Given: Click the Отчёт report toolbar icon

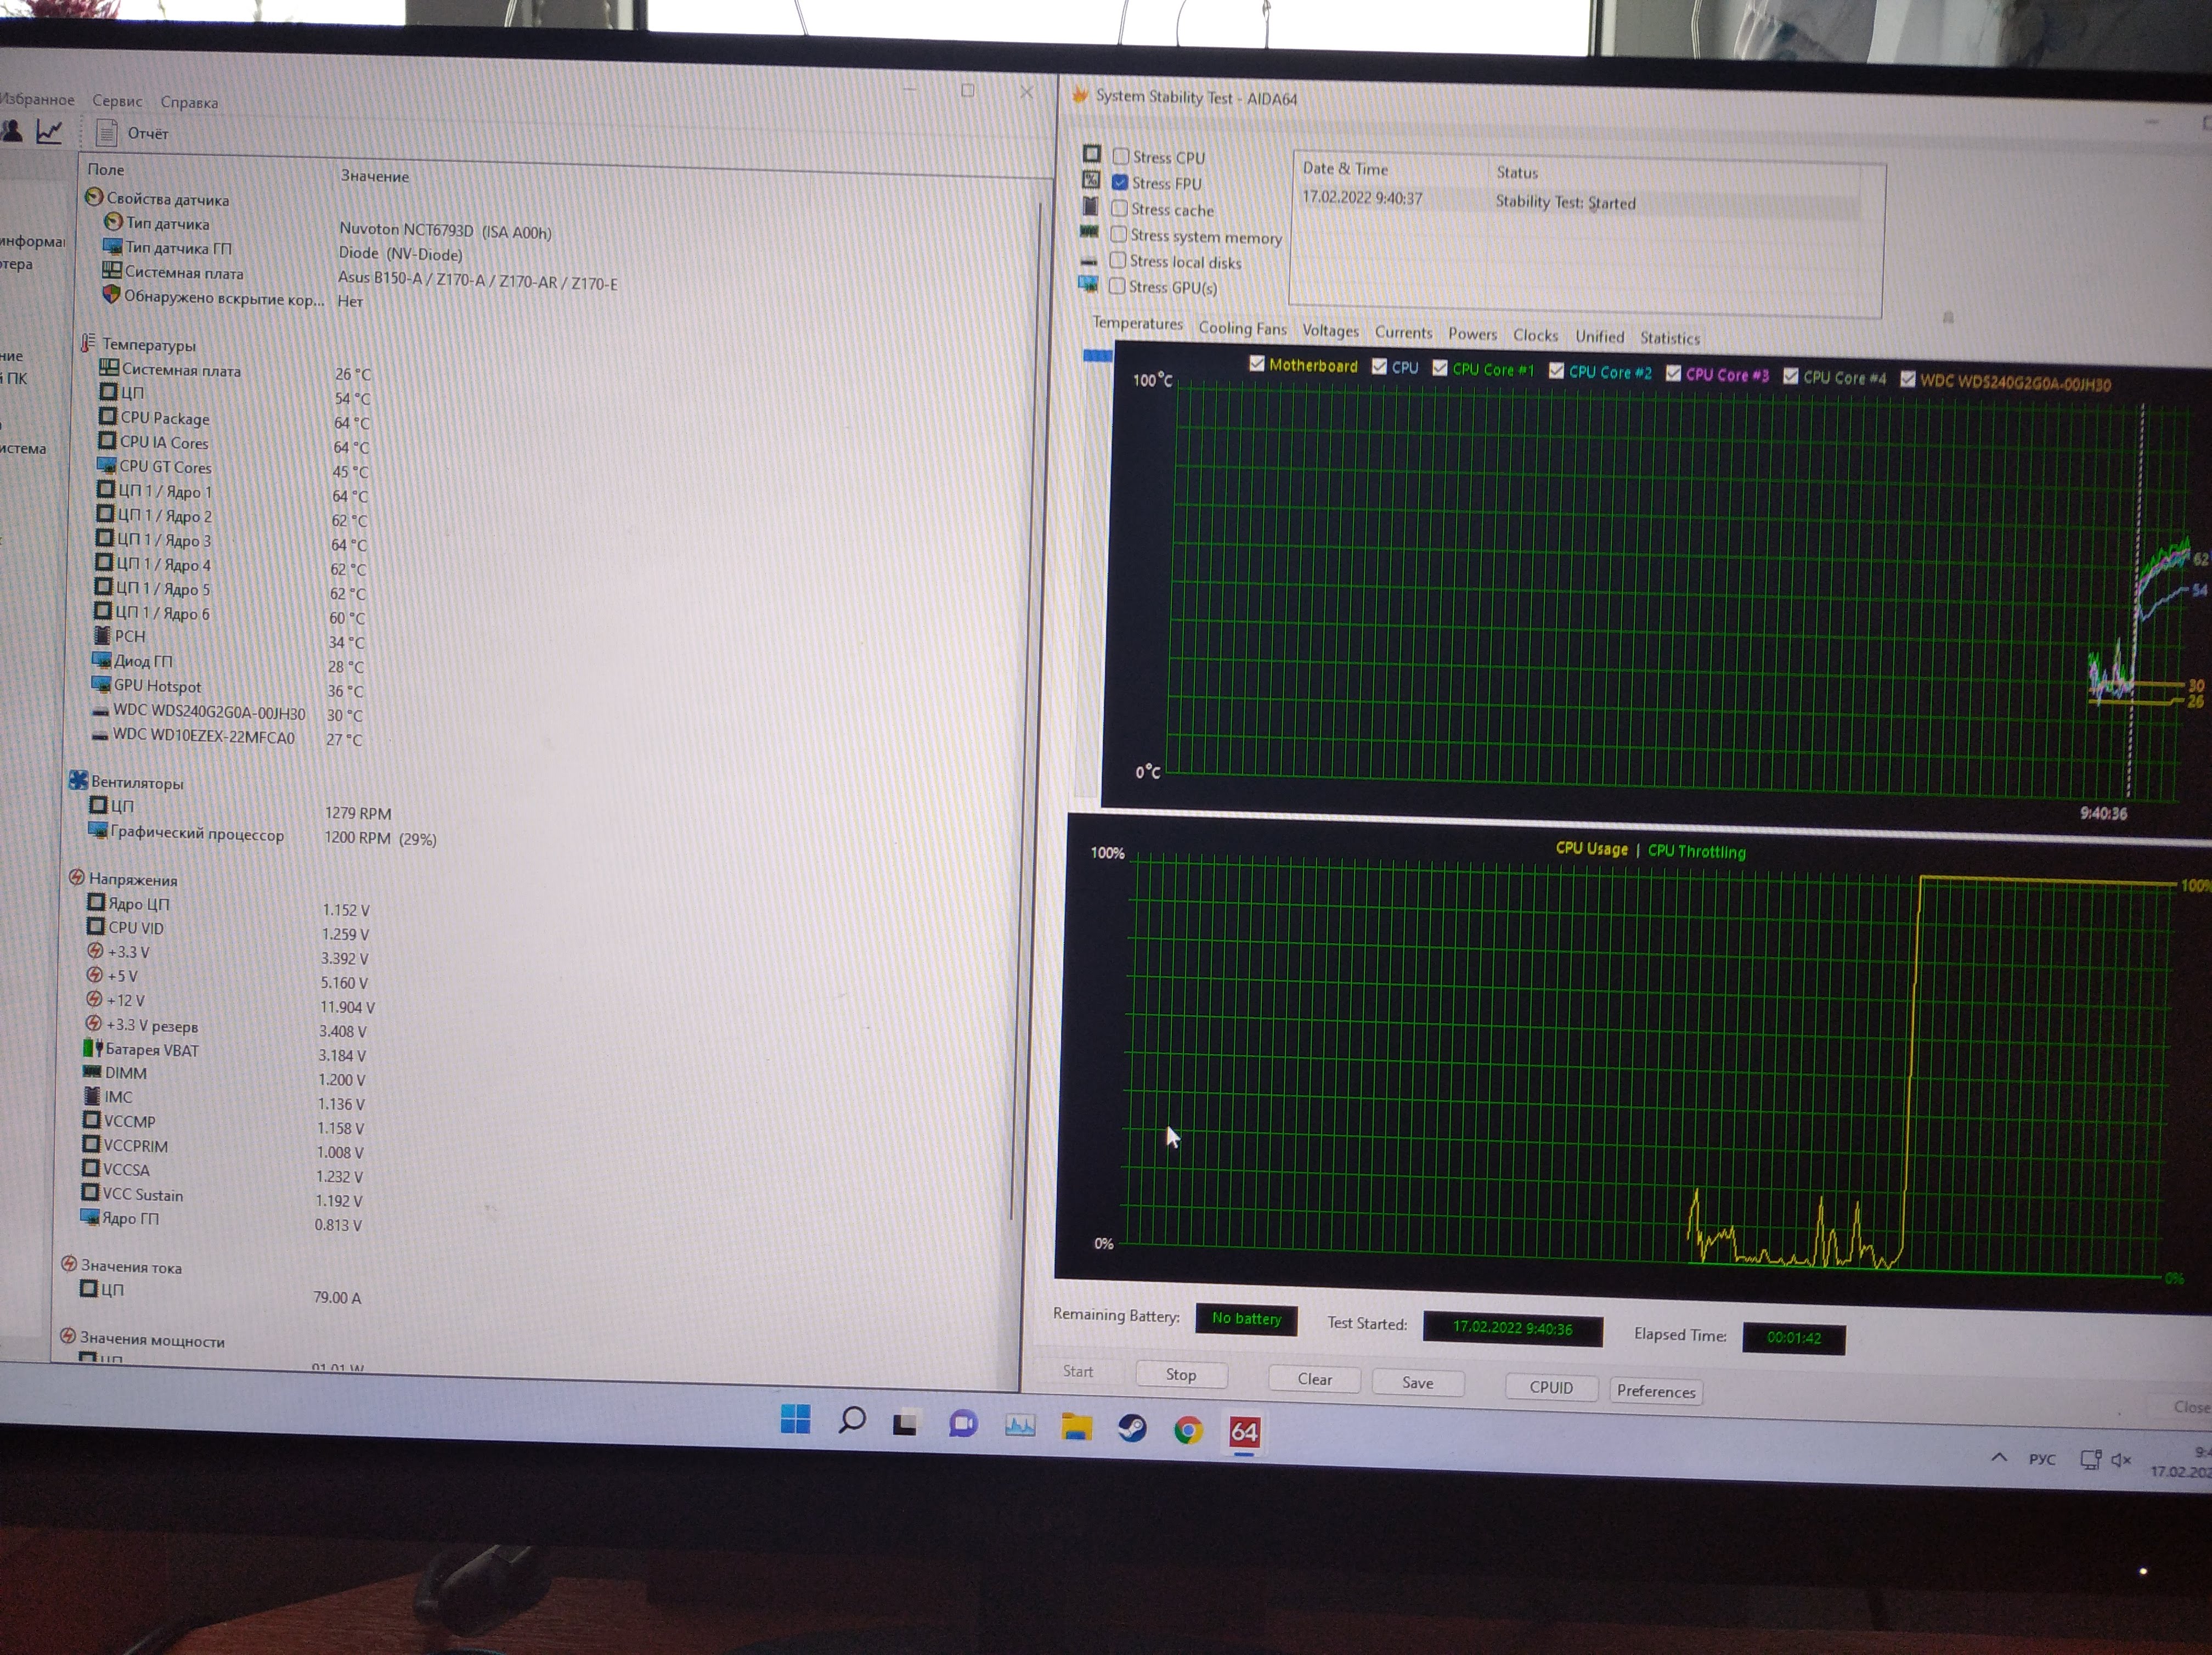Looking at the screenshot, I should pos(107,133).
